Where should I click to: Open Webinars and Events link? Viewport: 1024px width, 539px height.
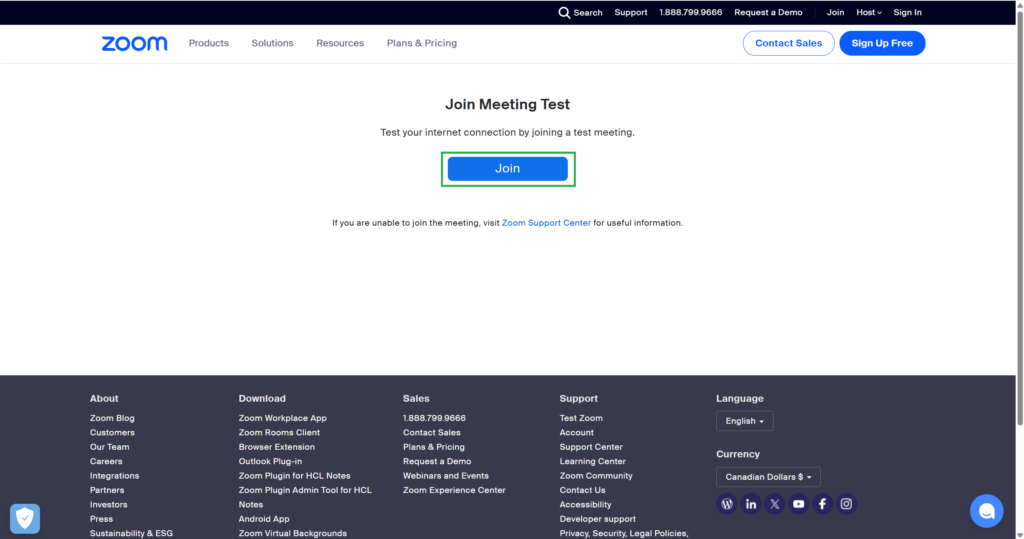445,476
